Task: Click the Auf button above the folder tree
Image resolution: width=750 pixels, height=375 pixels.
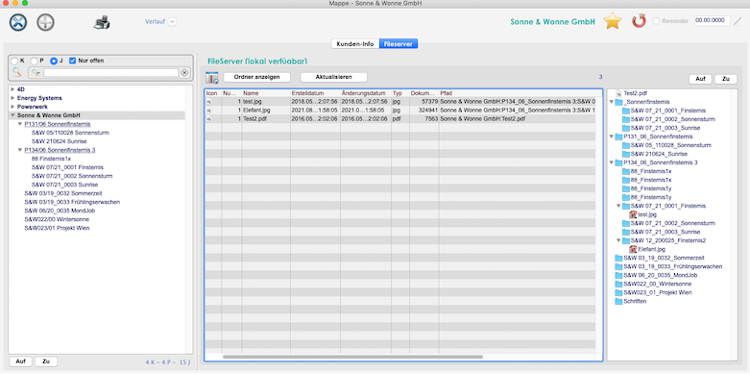Action: pyautogui.click(x=700, y=79)
